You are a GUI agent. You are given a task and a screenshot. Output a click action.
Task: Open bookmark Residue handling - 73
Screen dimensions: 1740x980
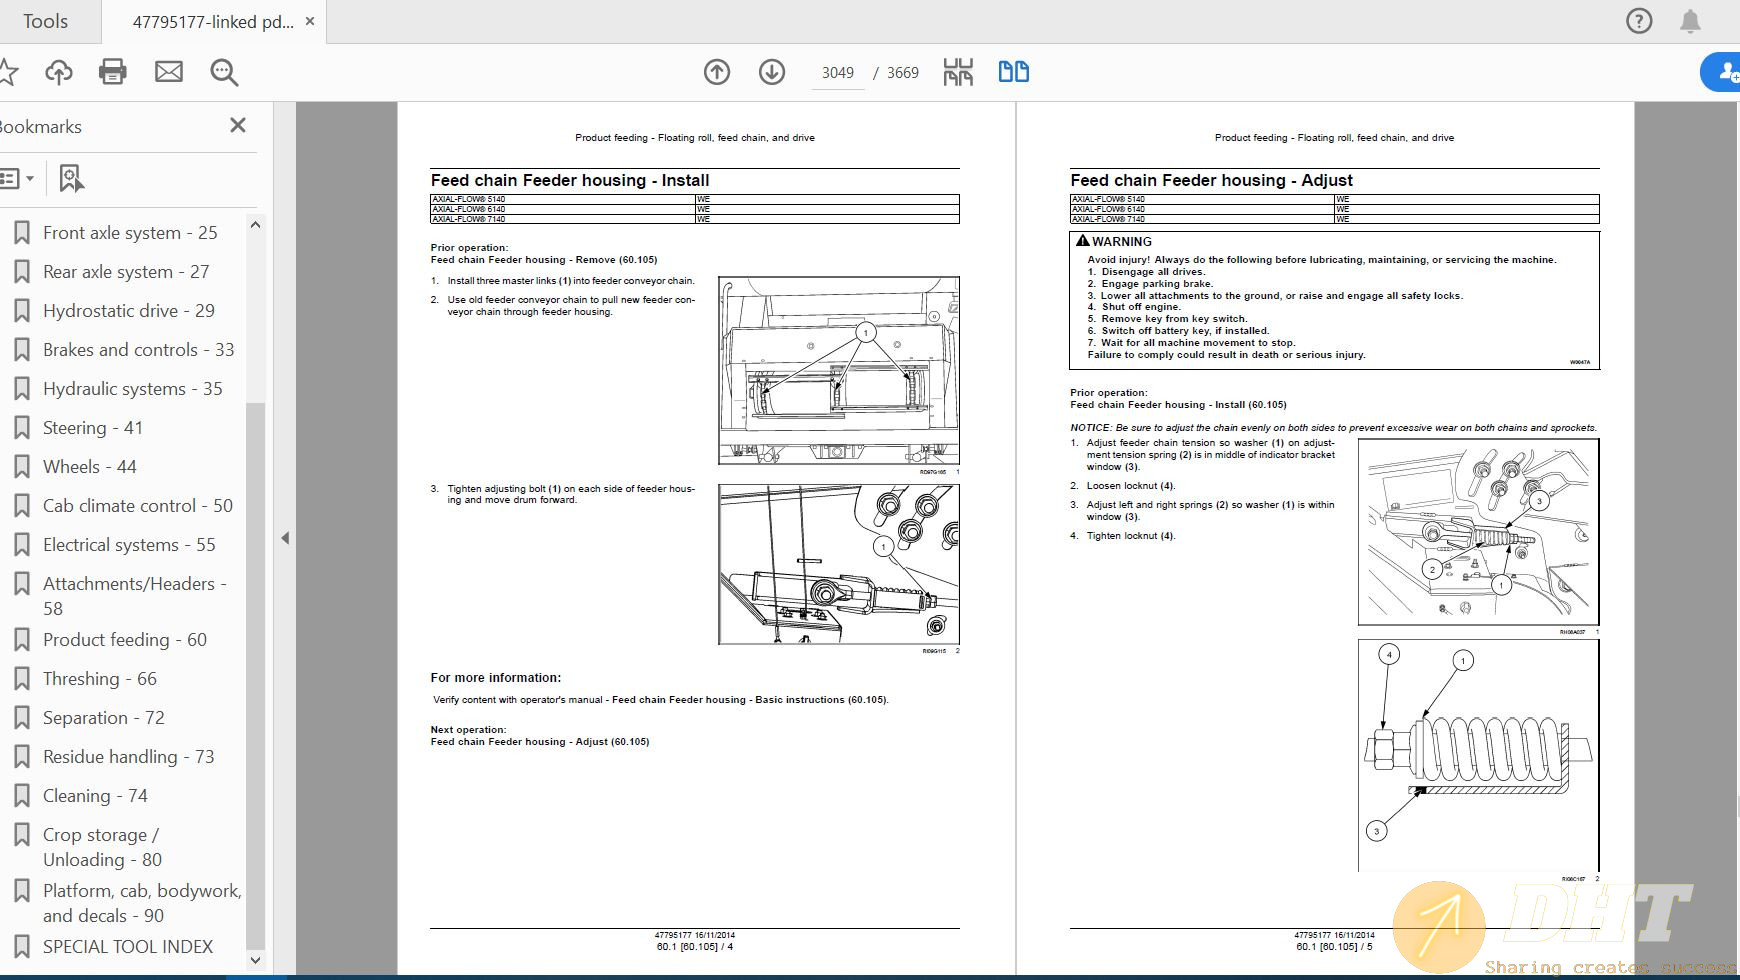coord(129,757)
